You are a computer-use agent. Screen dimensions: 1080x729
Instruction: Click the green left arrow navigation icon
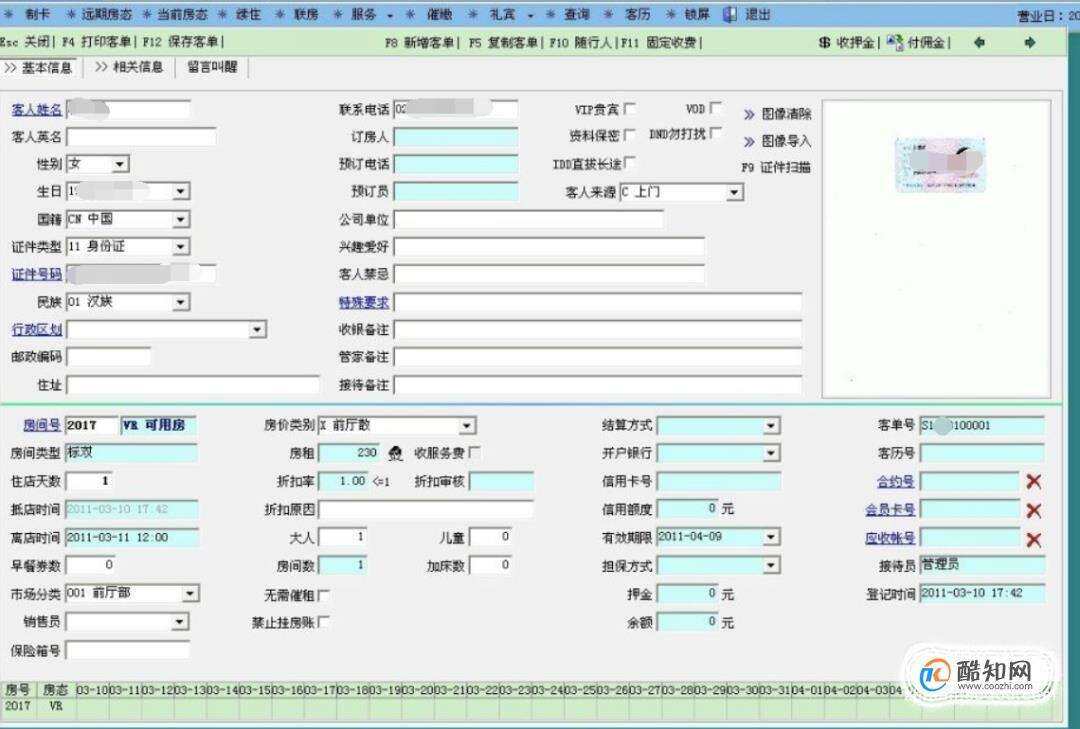(978, 42)
